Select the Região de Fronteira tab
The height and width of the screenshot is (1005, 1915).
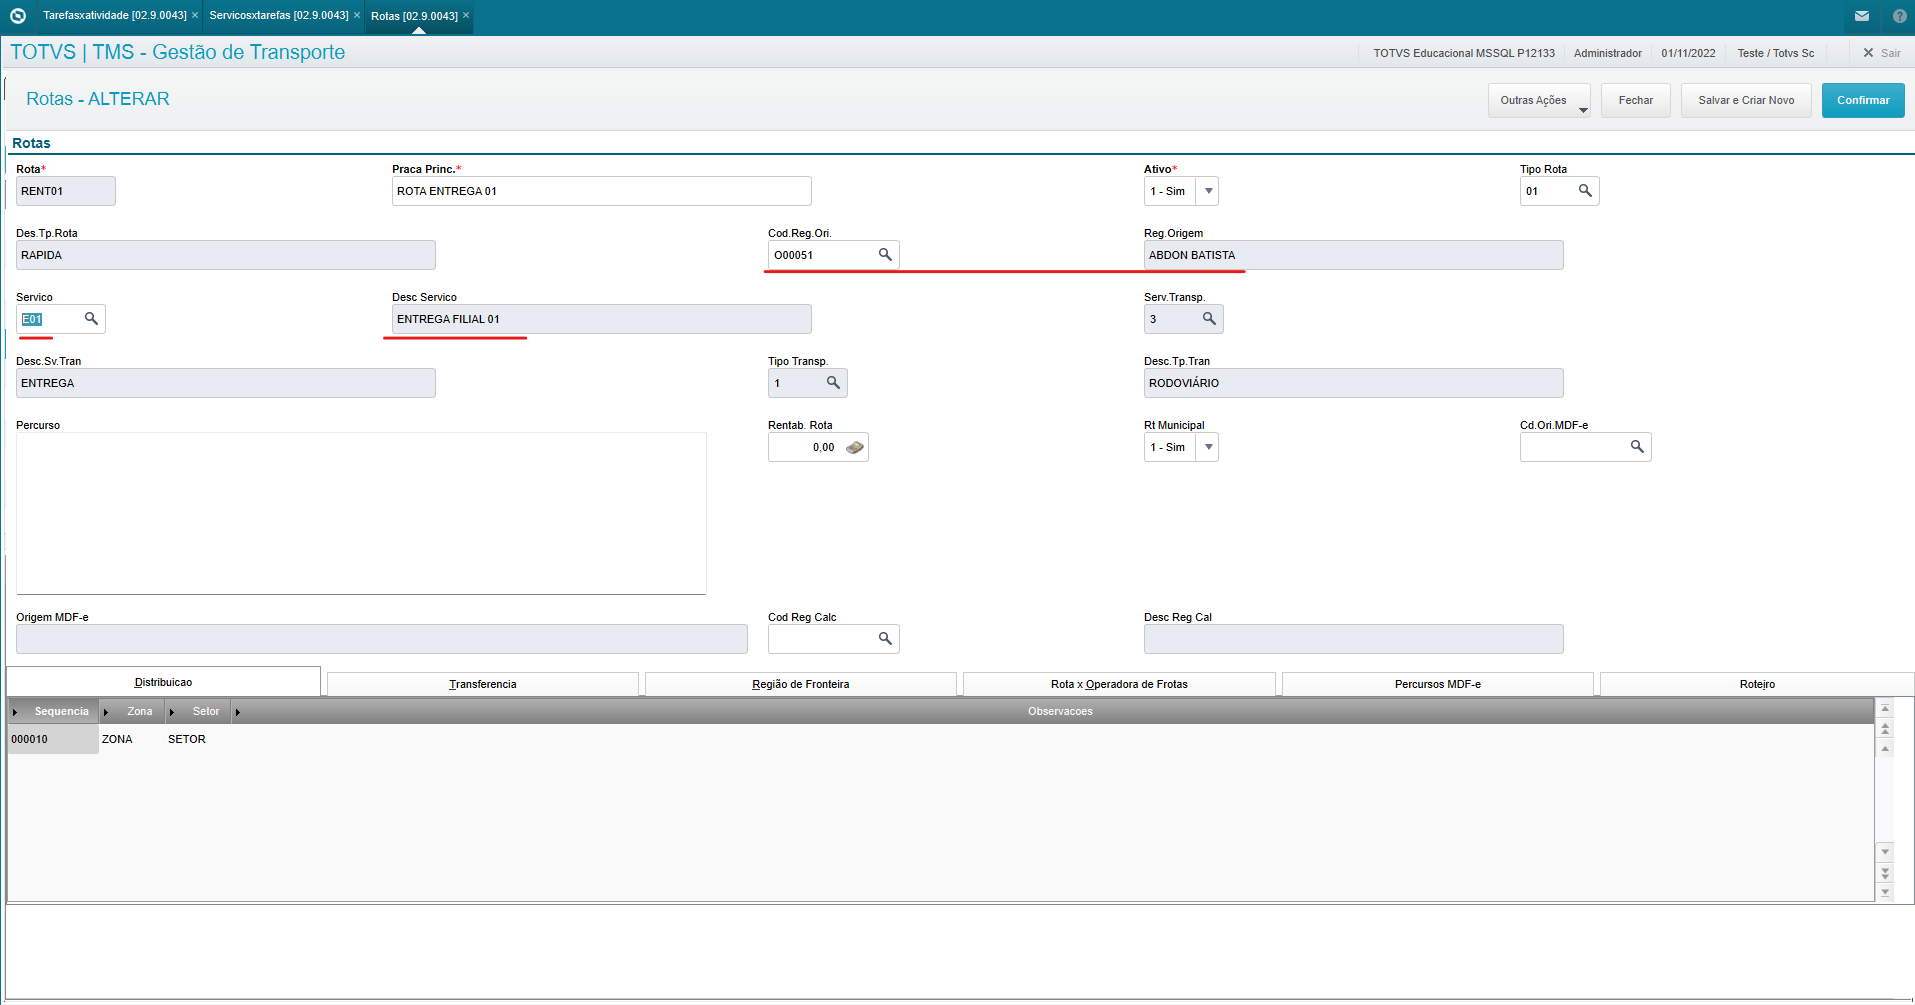[x=801, y=684]
